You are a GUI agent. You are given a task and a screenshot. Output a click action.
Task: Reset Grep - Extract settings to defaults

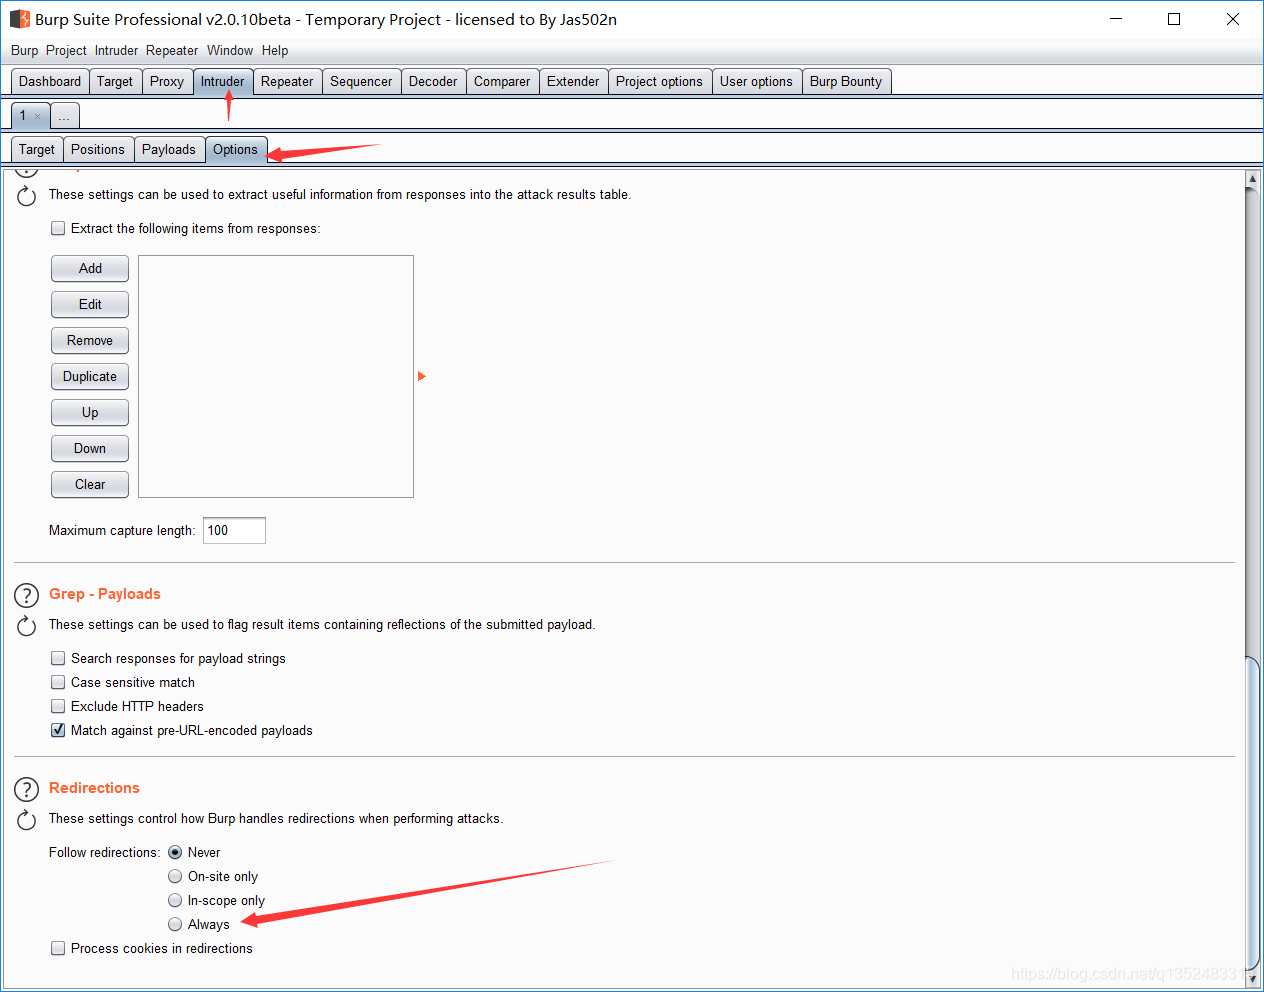pyautogui.click(x=26, y=196)
